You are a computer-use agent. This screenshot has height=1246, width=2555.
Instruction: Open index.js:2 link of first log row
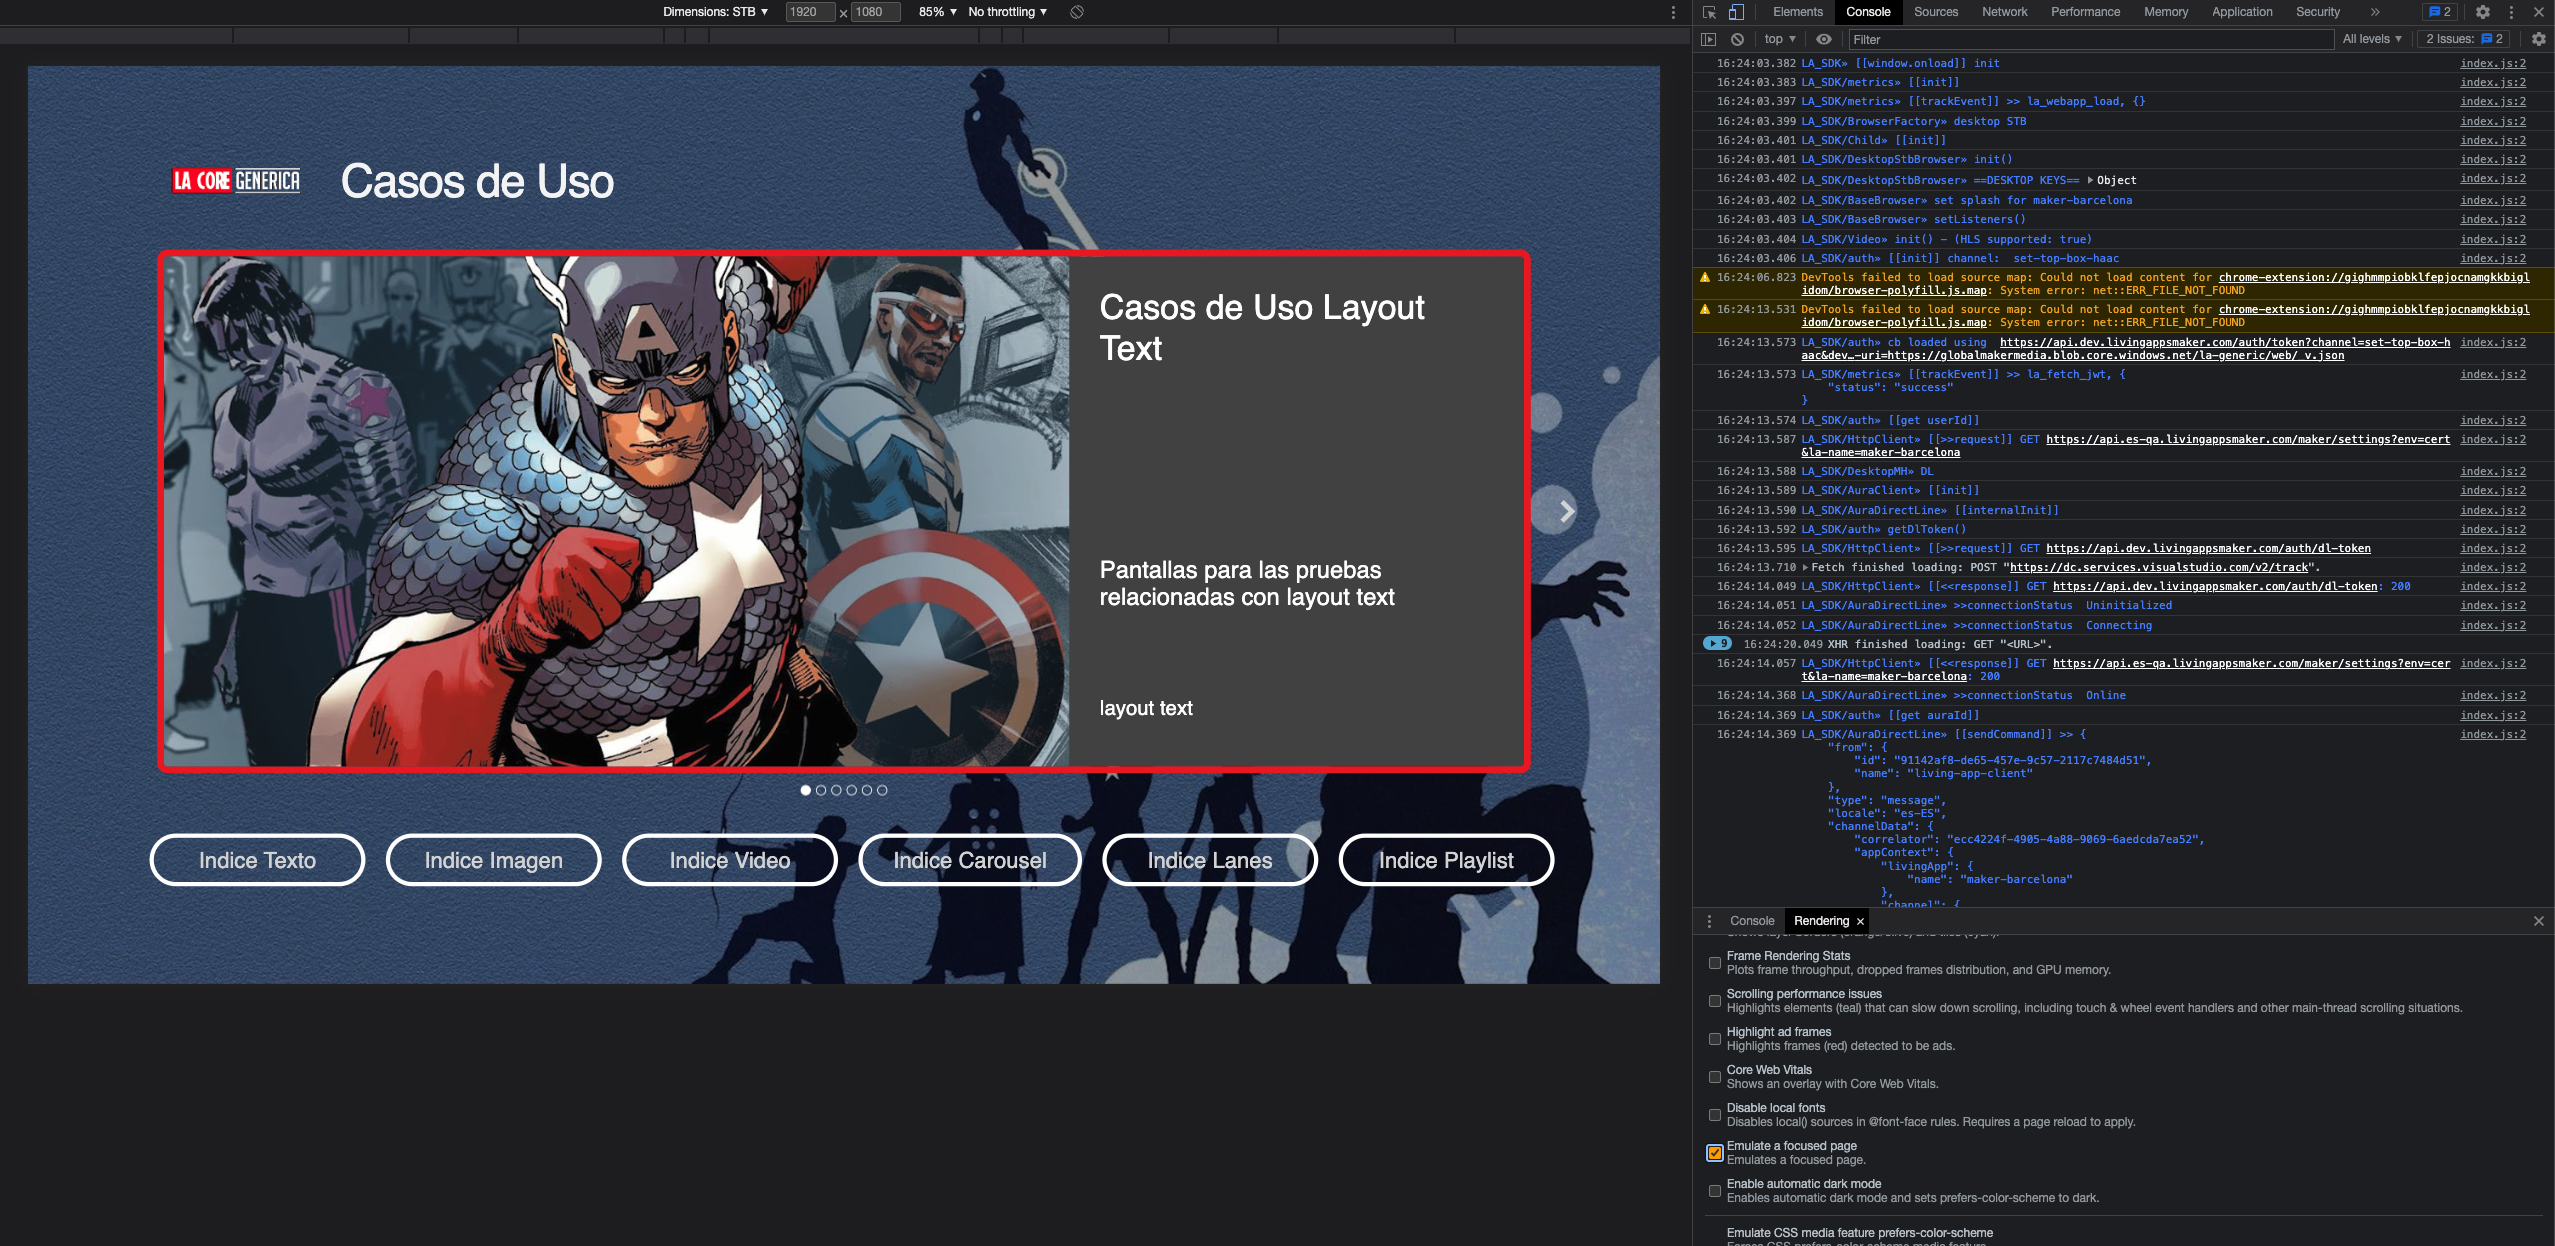click(x=2492, y=63)
